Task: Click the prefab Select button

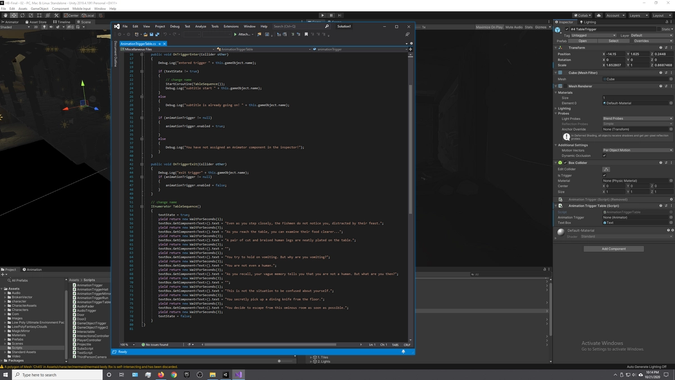Action: tap(613, 41)
